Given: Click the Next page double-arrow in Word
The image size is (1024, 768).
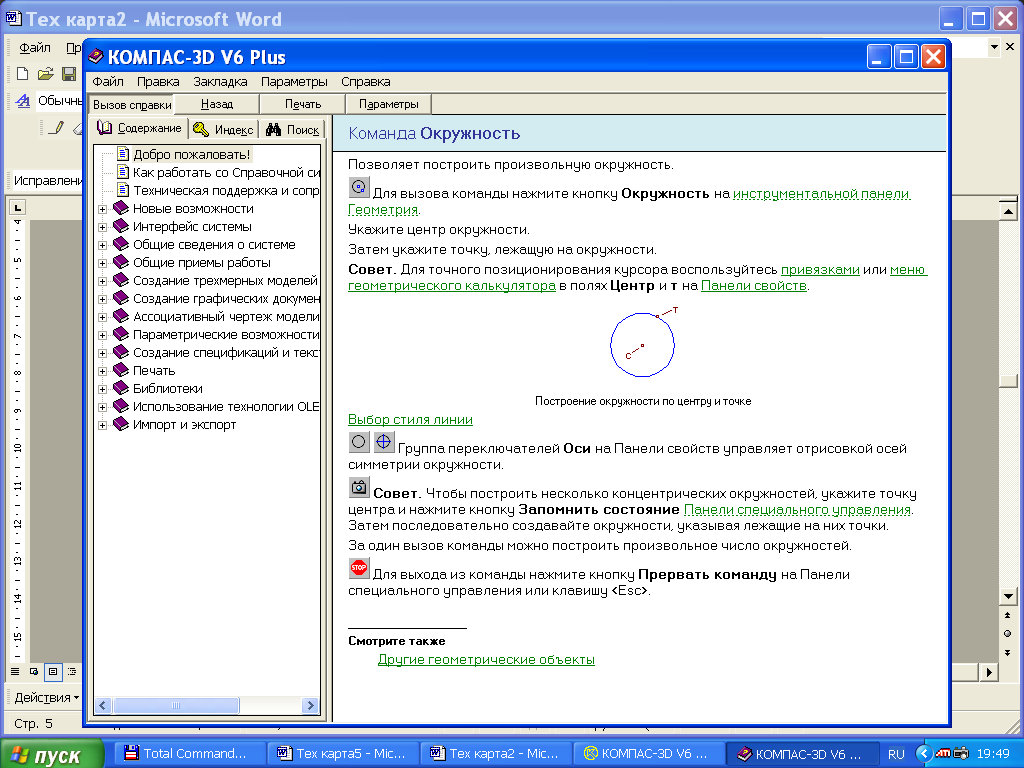Looking at the screenshot, I should coord(1008,652).
